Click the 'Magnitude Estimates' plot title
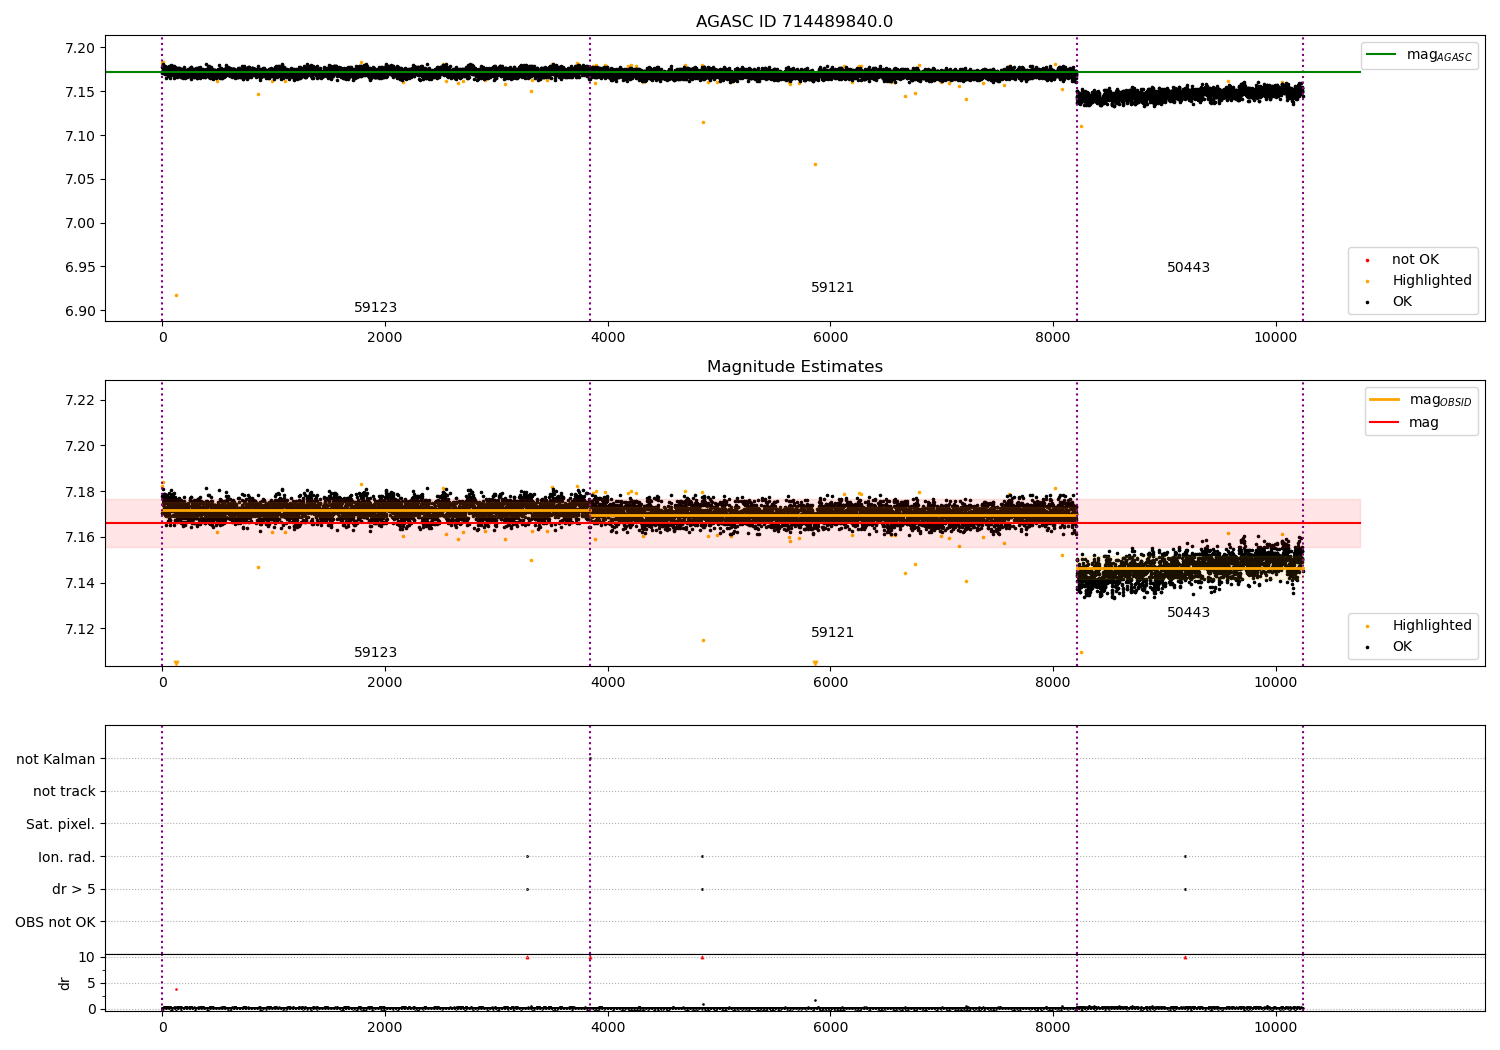This screenshot has height=1050, width=1500. 794,367
